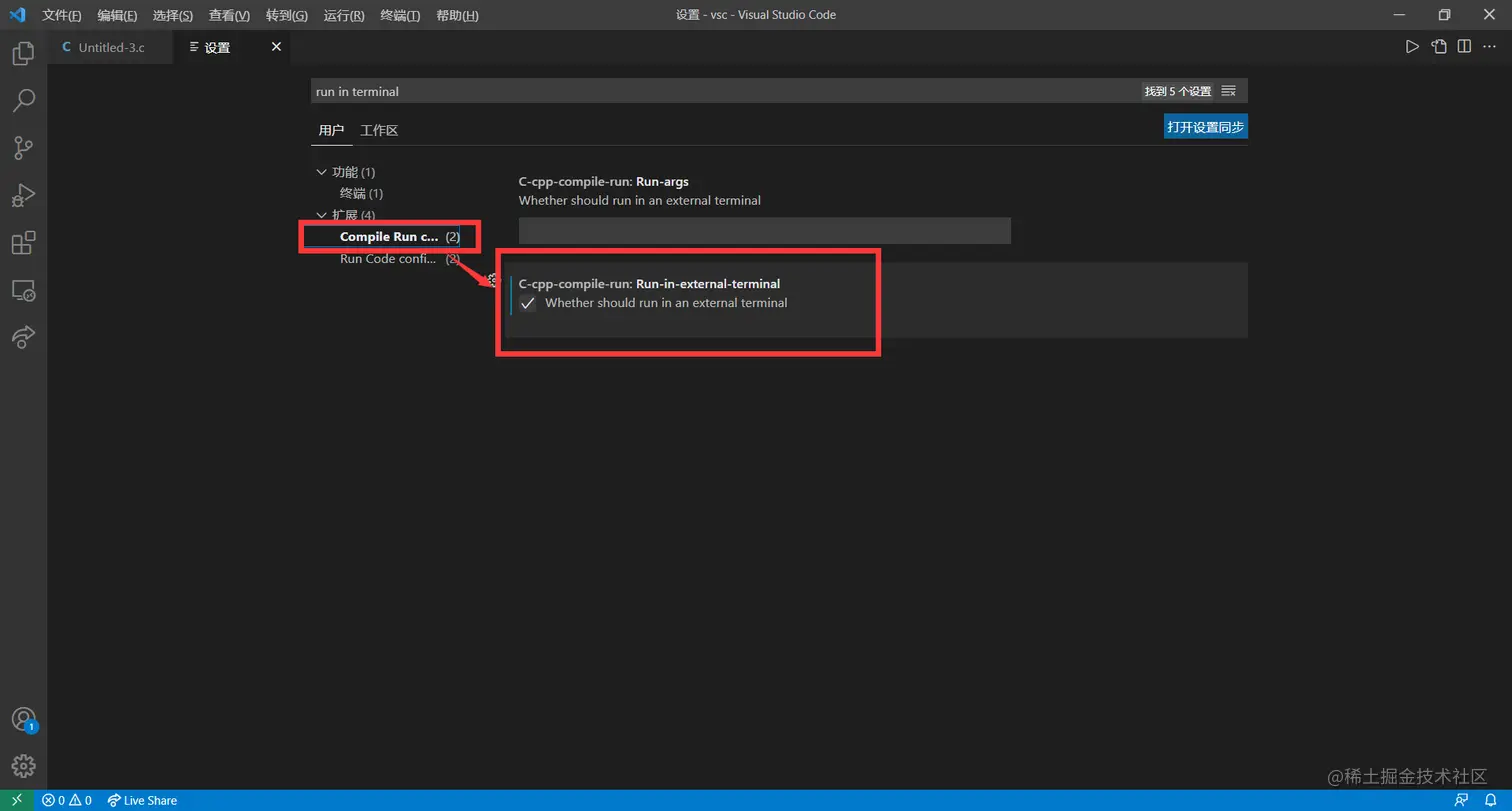Click Run-in-external-terminal setting title
Image resolution: width=1512 pixels, height=811 pixels.
(649, 284)
